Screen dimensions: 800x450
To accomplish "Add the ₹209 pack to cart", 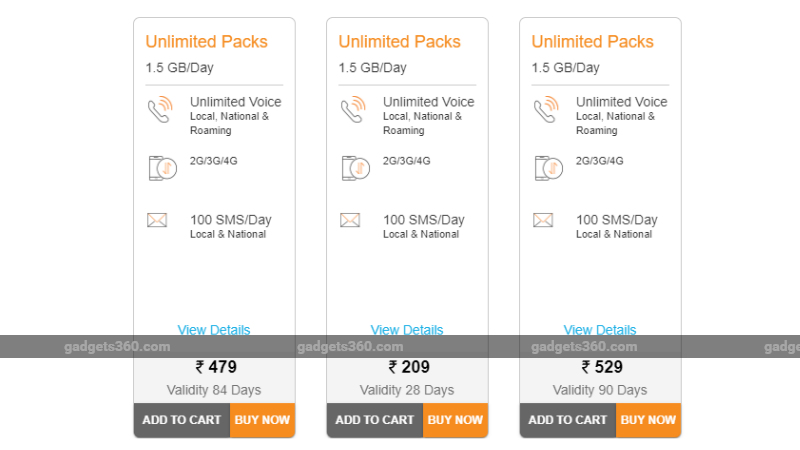I will [374, 420].
